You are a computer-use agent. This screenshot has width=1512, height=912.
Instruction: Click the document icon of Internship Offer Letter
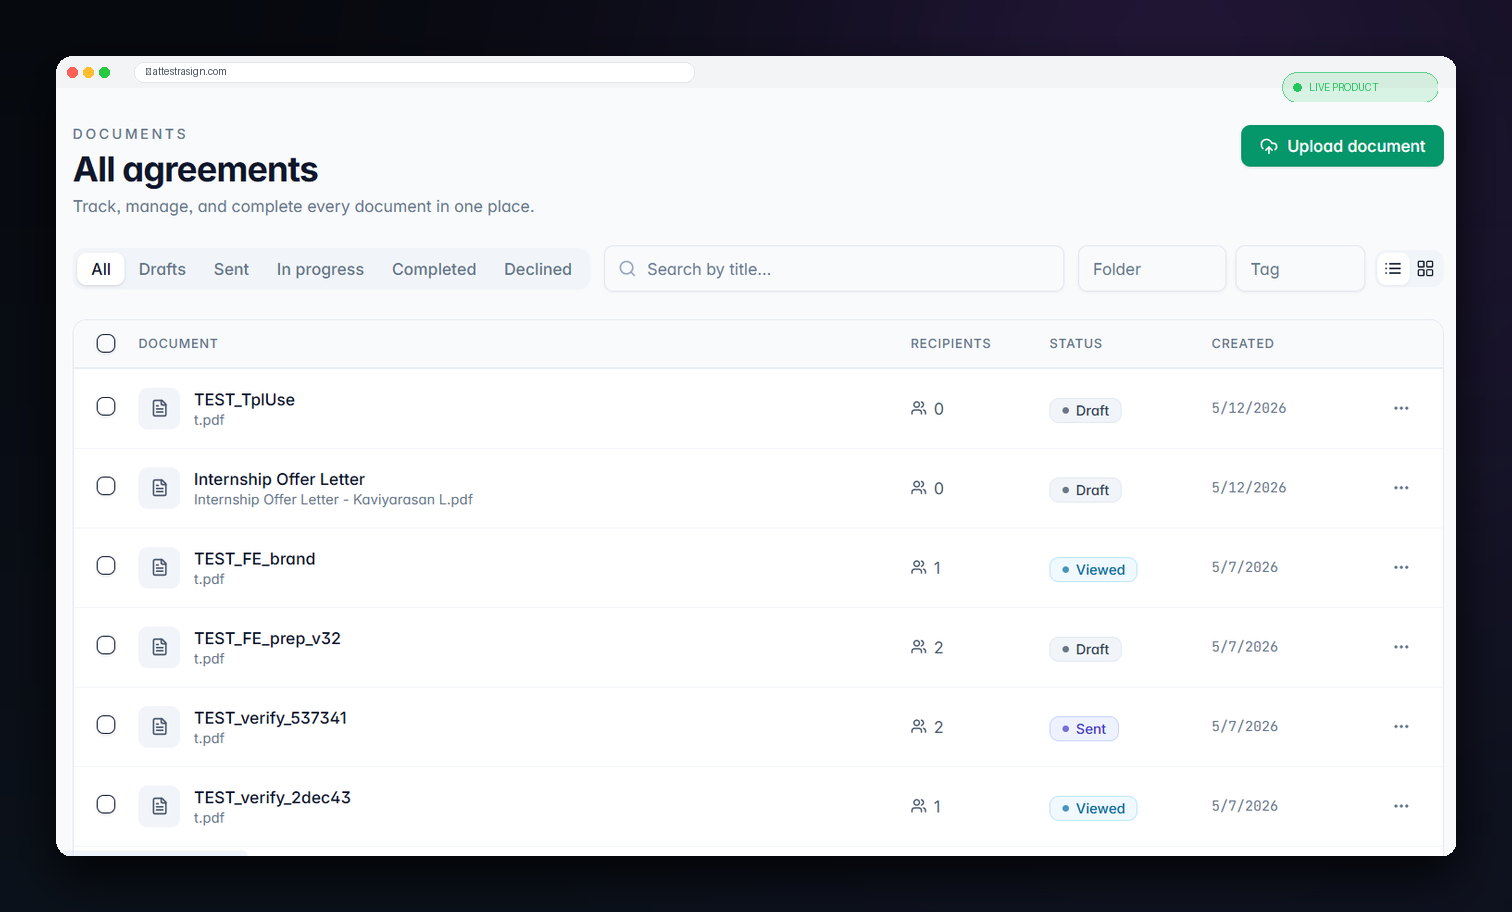click(159, 488)
